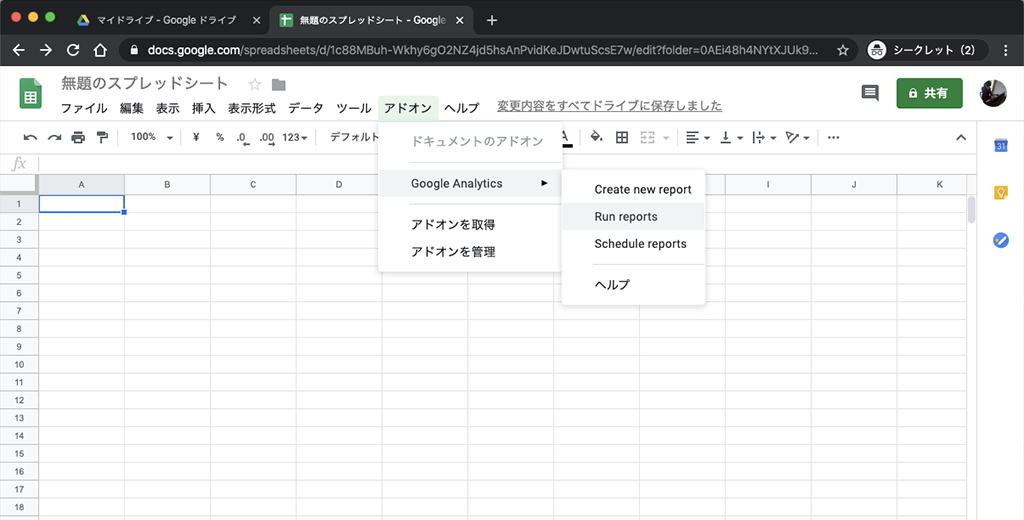This screenshot has height=520, width=1024.
Task: Open Chrome three-dot menu
Action: point(1006,50)
